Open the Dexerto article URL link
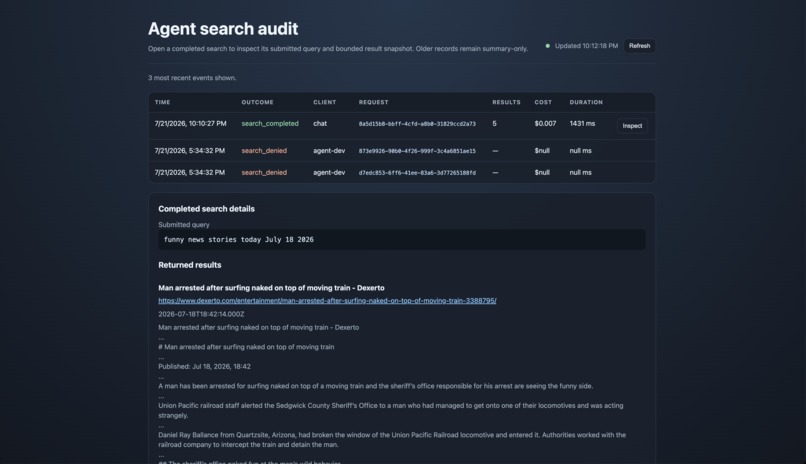This screenshot has width=806, height=464. coord(327,301)
